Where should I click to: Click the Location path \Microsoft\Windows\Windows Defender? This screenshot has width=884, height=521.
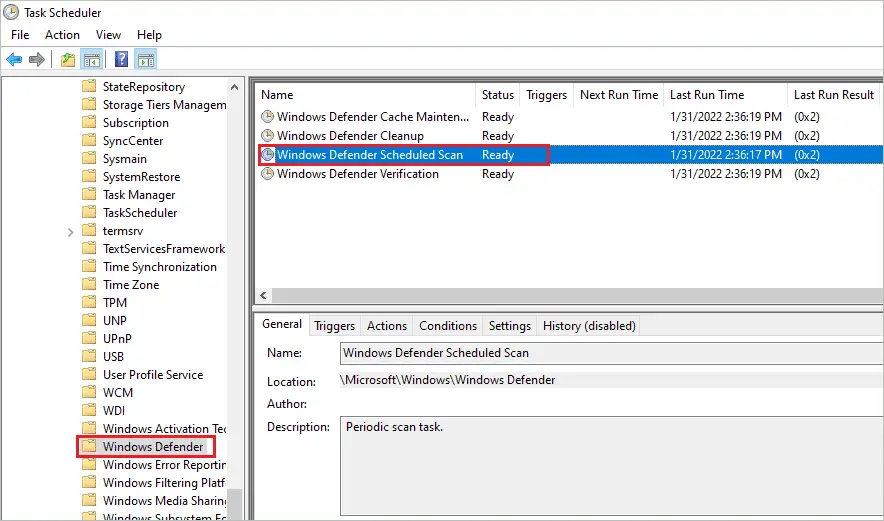point(448,380)
